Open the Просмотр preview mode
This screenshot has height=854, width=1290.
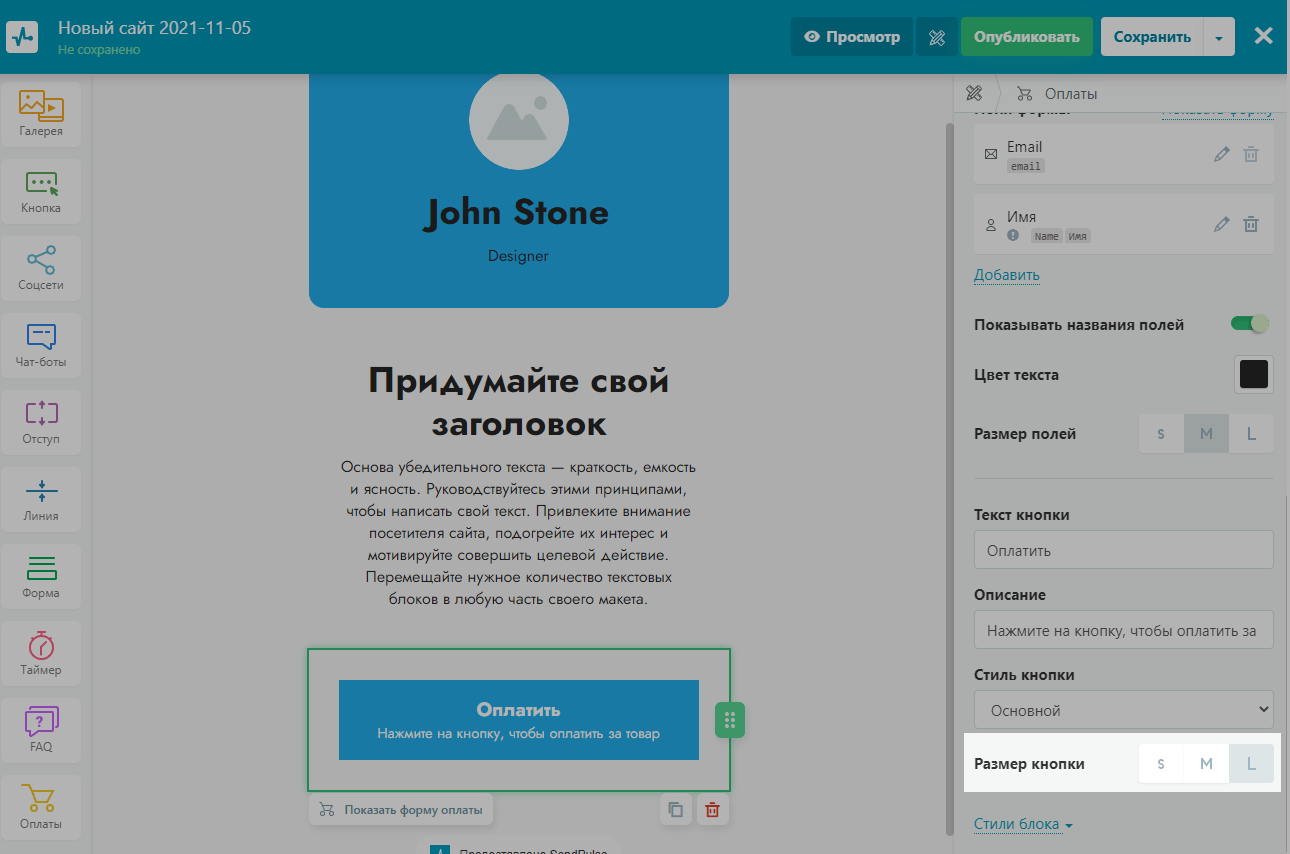[x=852, y=37]
